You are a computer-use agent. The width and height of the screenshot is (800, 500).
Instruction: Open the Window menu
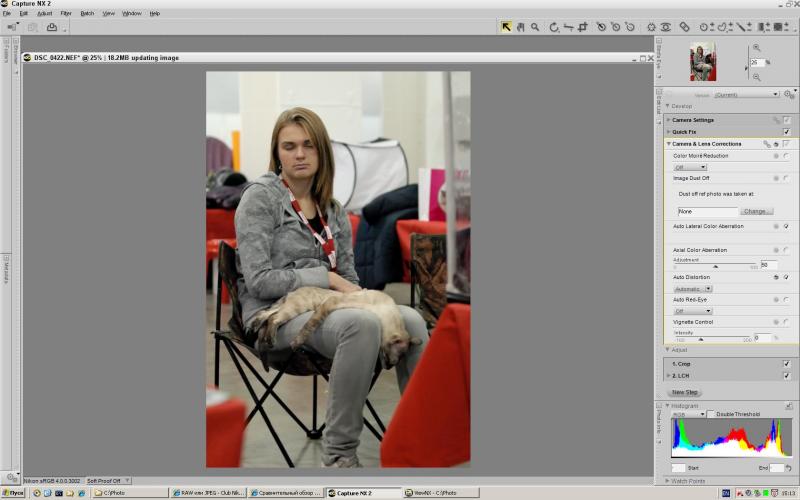pyautogui.click(x=132, y=13)
